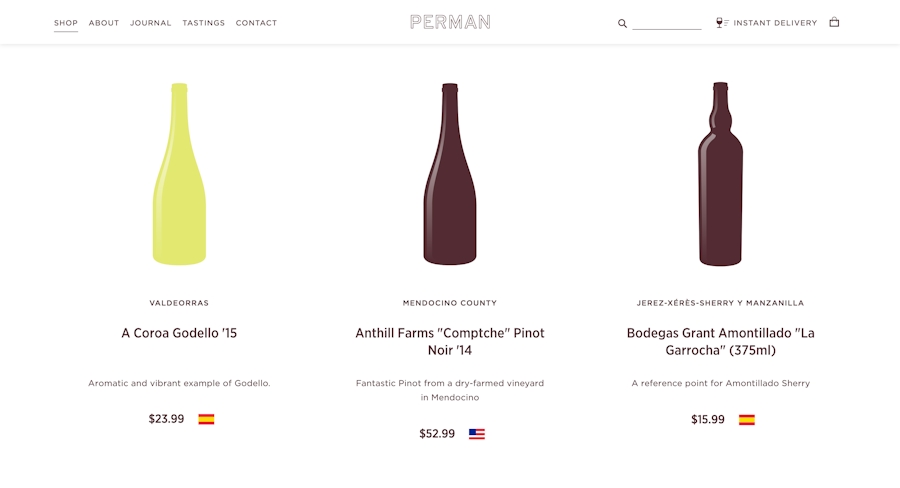The height and width of the screenshot is (488, 900).
Task: Open the Shop menu item
Action: [66, 23]
